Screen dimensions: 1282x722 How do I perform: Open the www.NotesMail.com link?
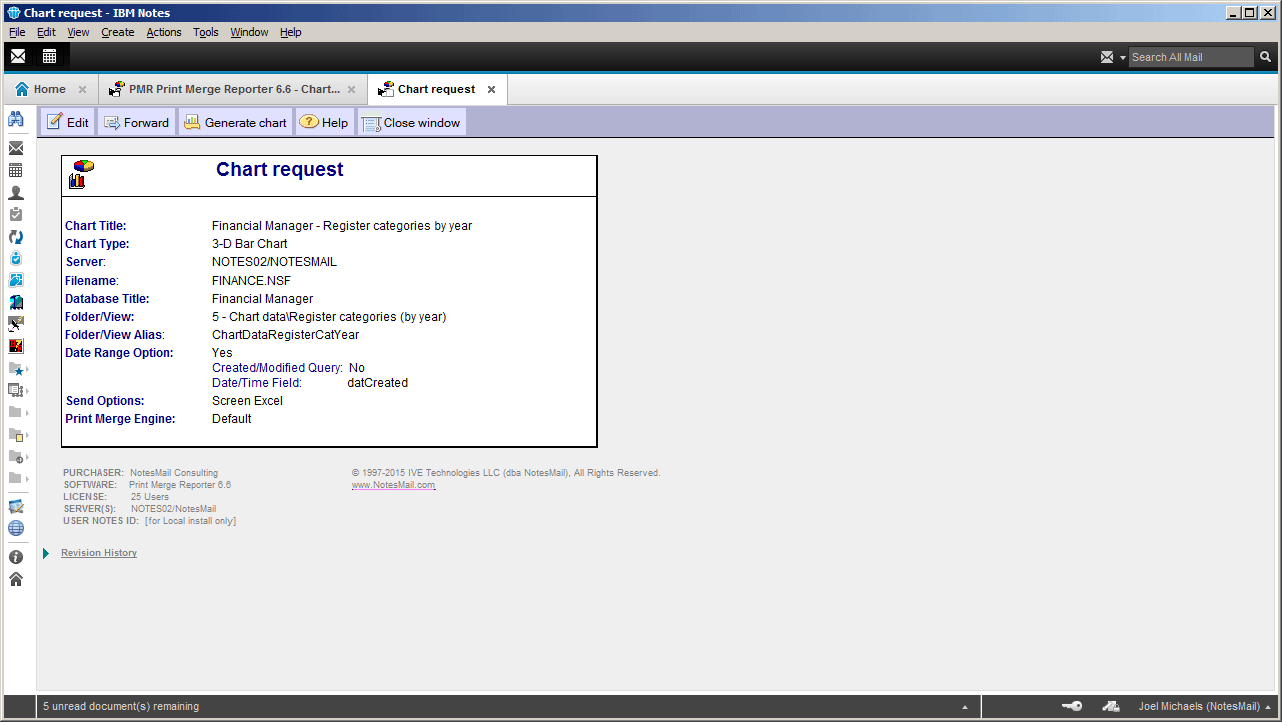(x=393, y=485)
